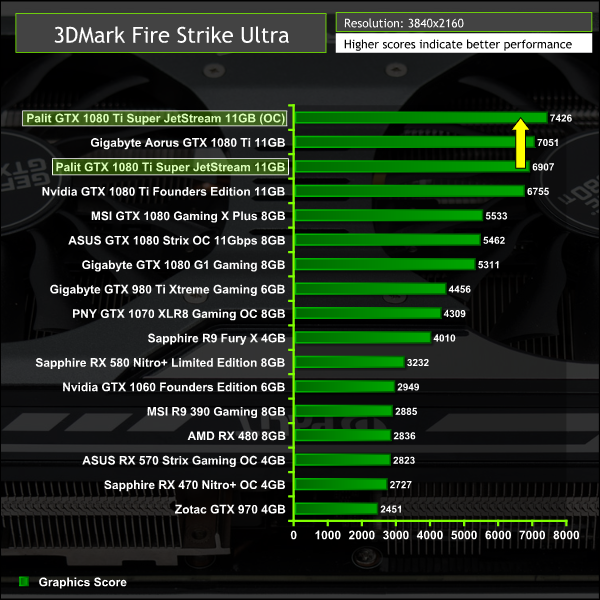The image size is (600, 600).
Task: Click the 2823 score value
Action: [404, 460]
